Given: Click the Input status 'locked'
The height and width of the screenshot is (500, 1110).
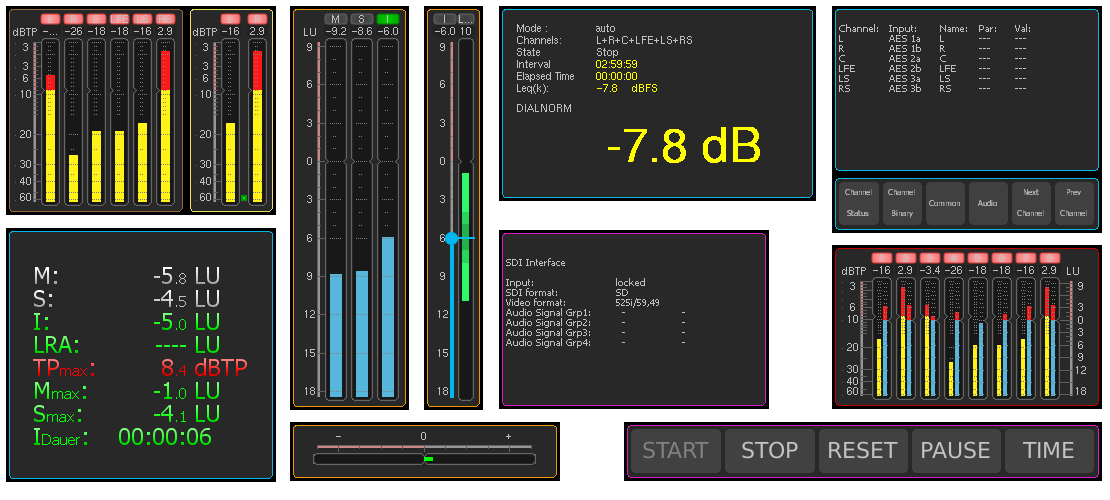Looking at the screenshot, I should point(630,283).
